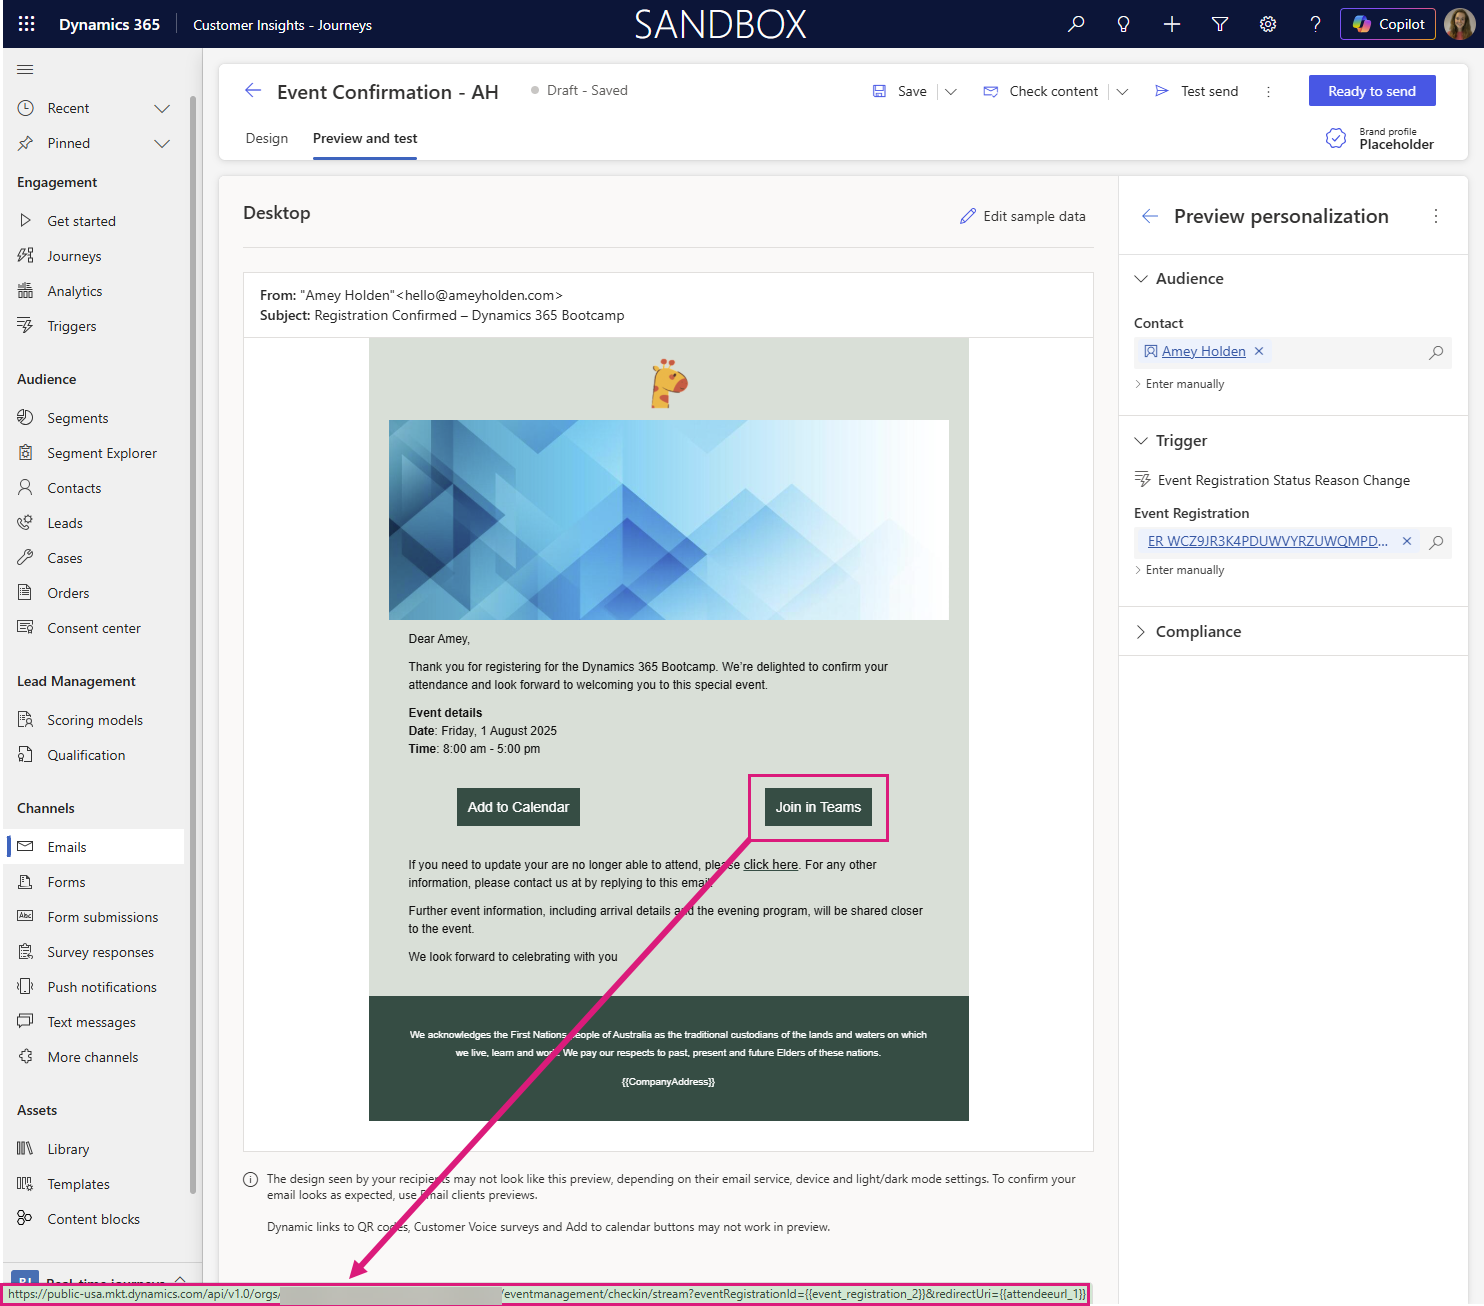
Task: Click the Contact lookup search icon
Action: click(1436, 352)
